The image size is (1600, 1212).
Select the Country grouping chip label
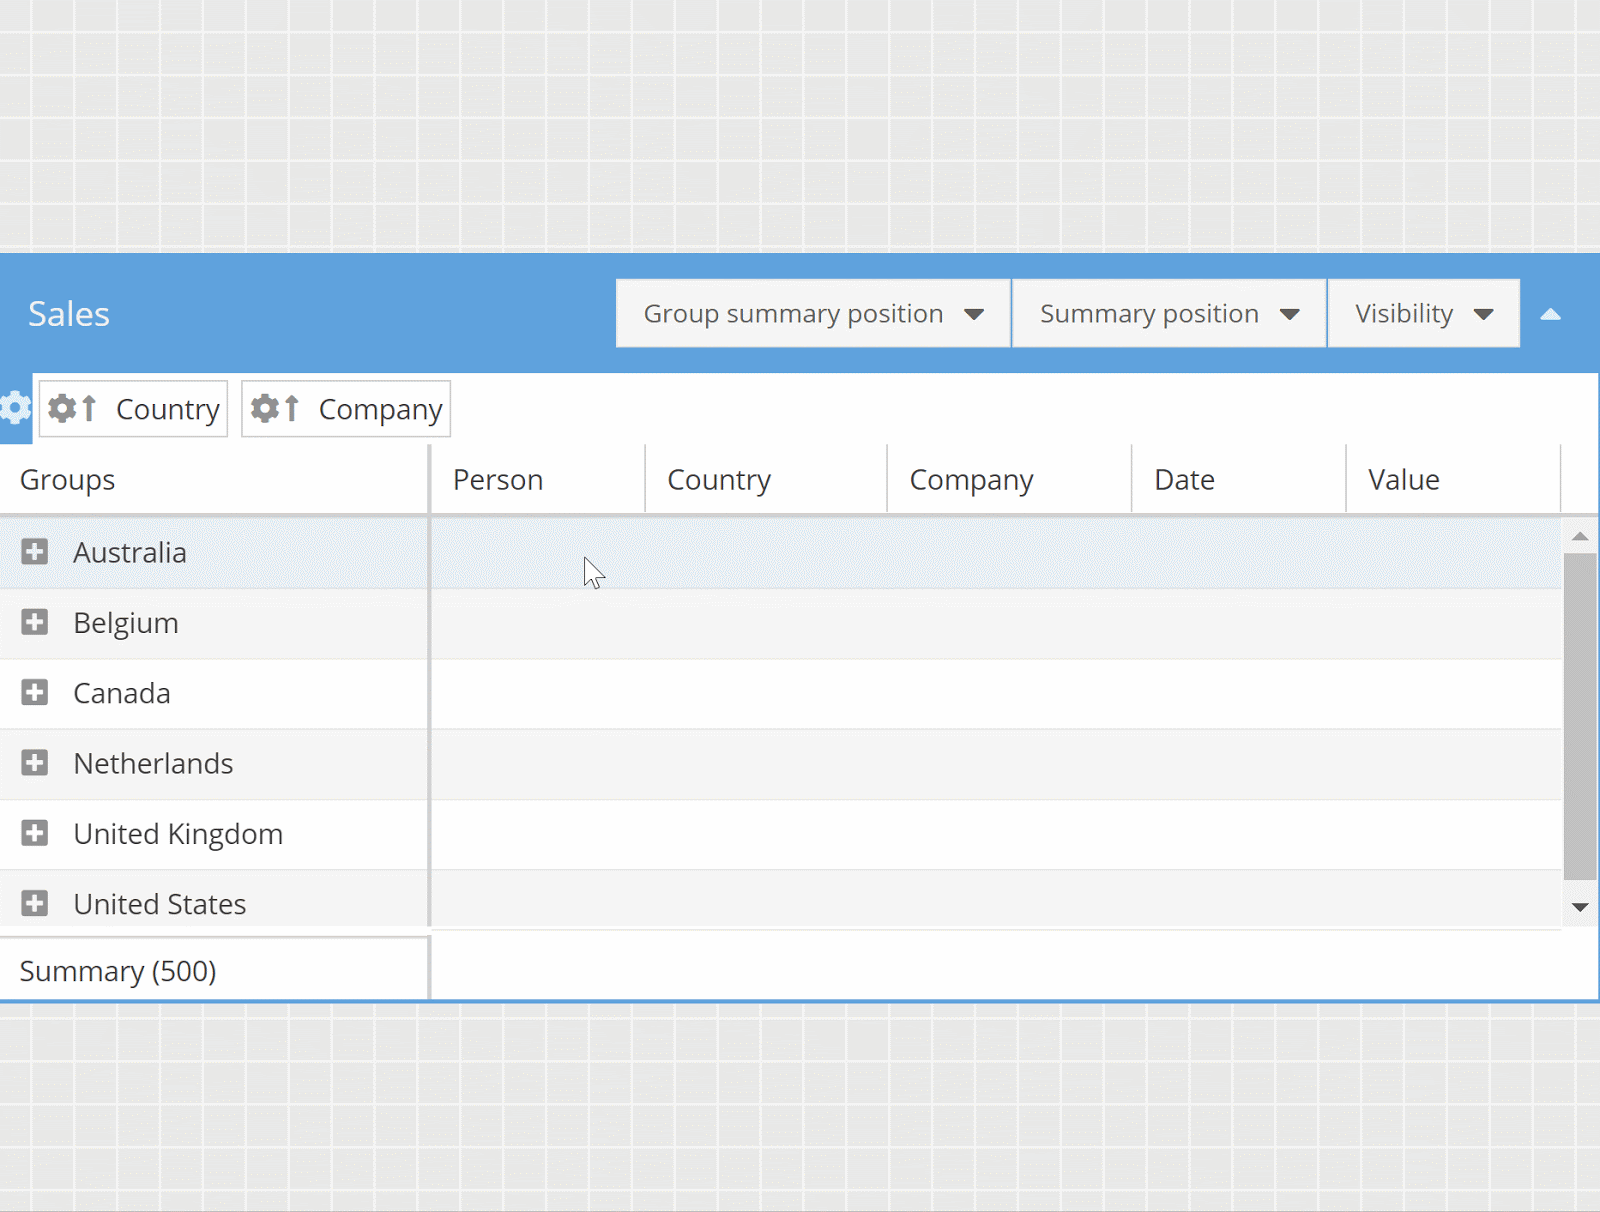[x=168, y=409]
